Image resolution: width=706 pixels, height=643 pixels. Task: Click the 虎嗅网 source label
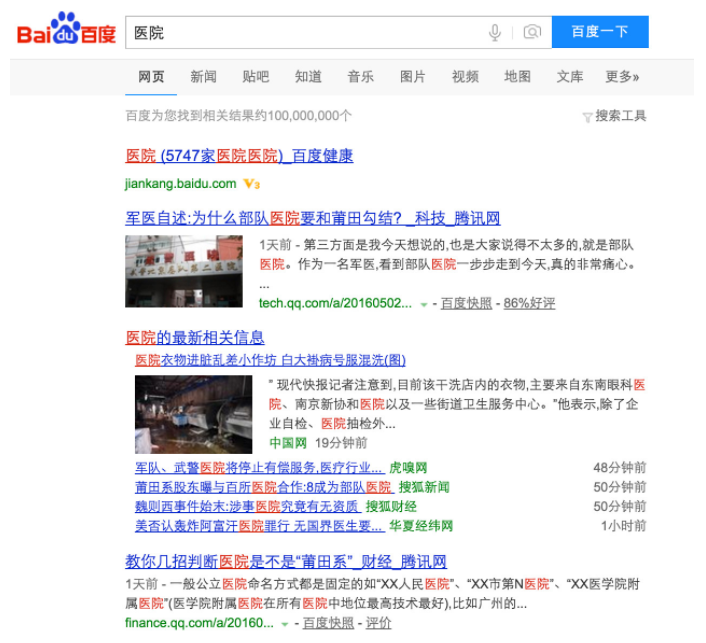tap(408, 468)
